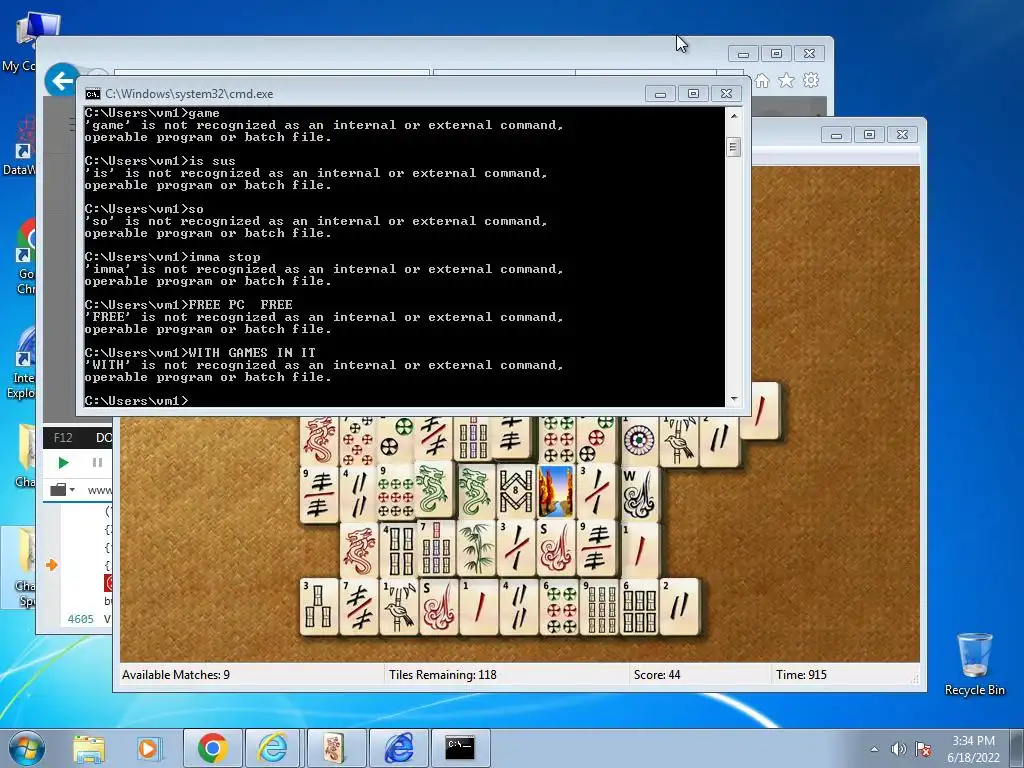
Task: Activate the cmd.exe taskbar button
Action: pos(460,748)
